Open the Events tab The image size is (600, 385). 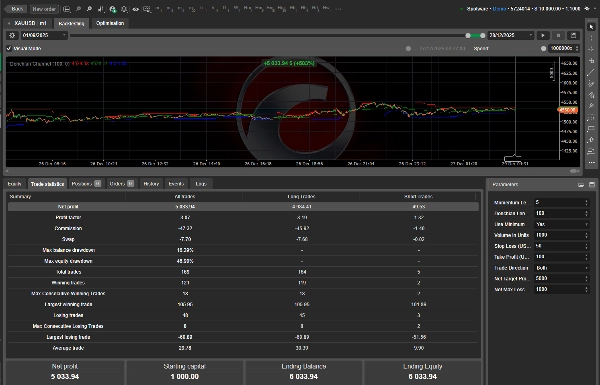pyautogui.click(x=176, y=184)
